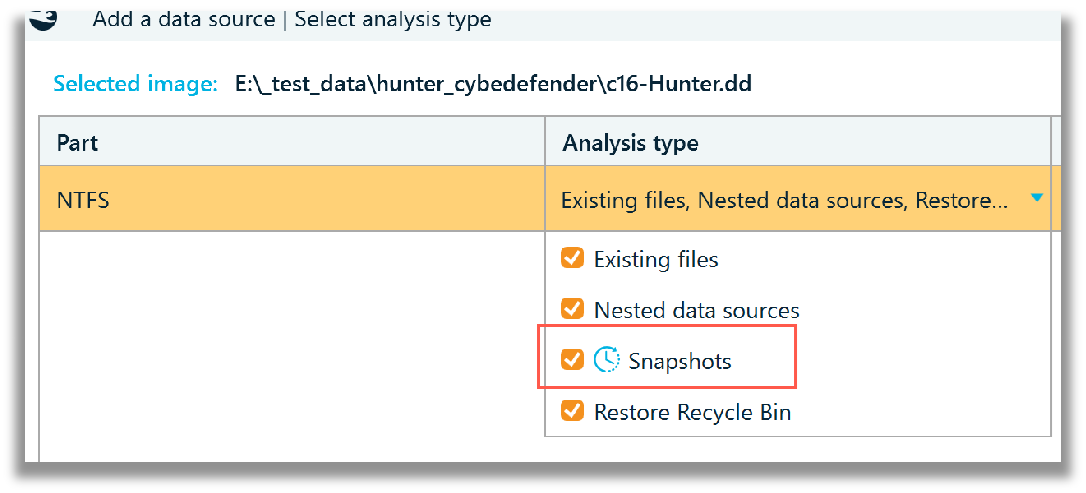Disable the Snapshots checkbox

572,360
